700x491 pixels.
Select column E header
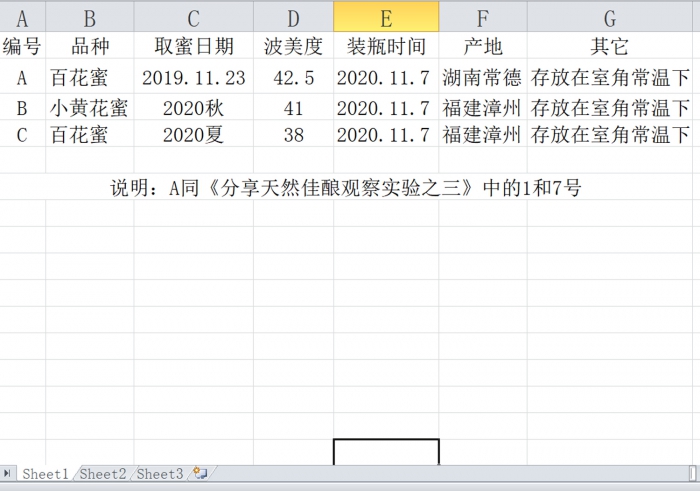386,17
